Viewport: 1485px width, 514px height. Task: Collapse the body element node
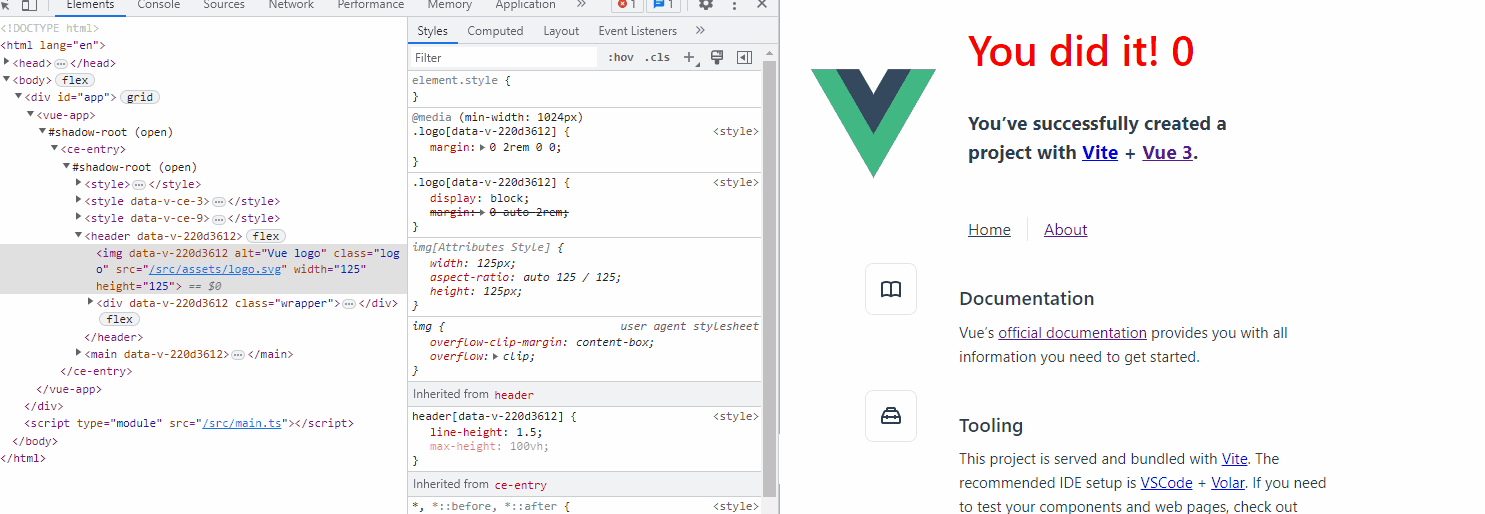tap(7, 79)
